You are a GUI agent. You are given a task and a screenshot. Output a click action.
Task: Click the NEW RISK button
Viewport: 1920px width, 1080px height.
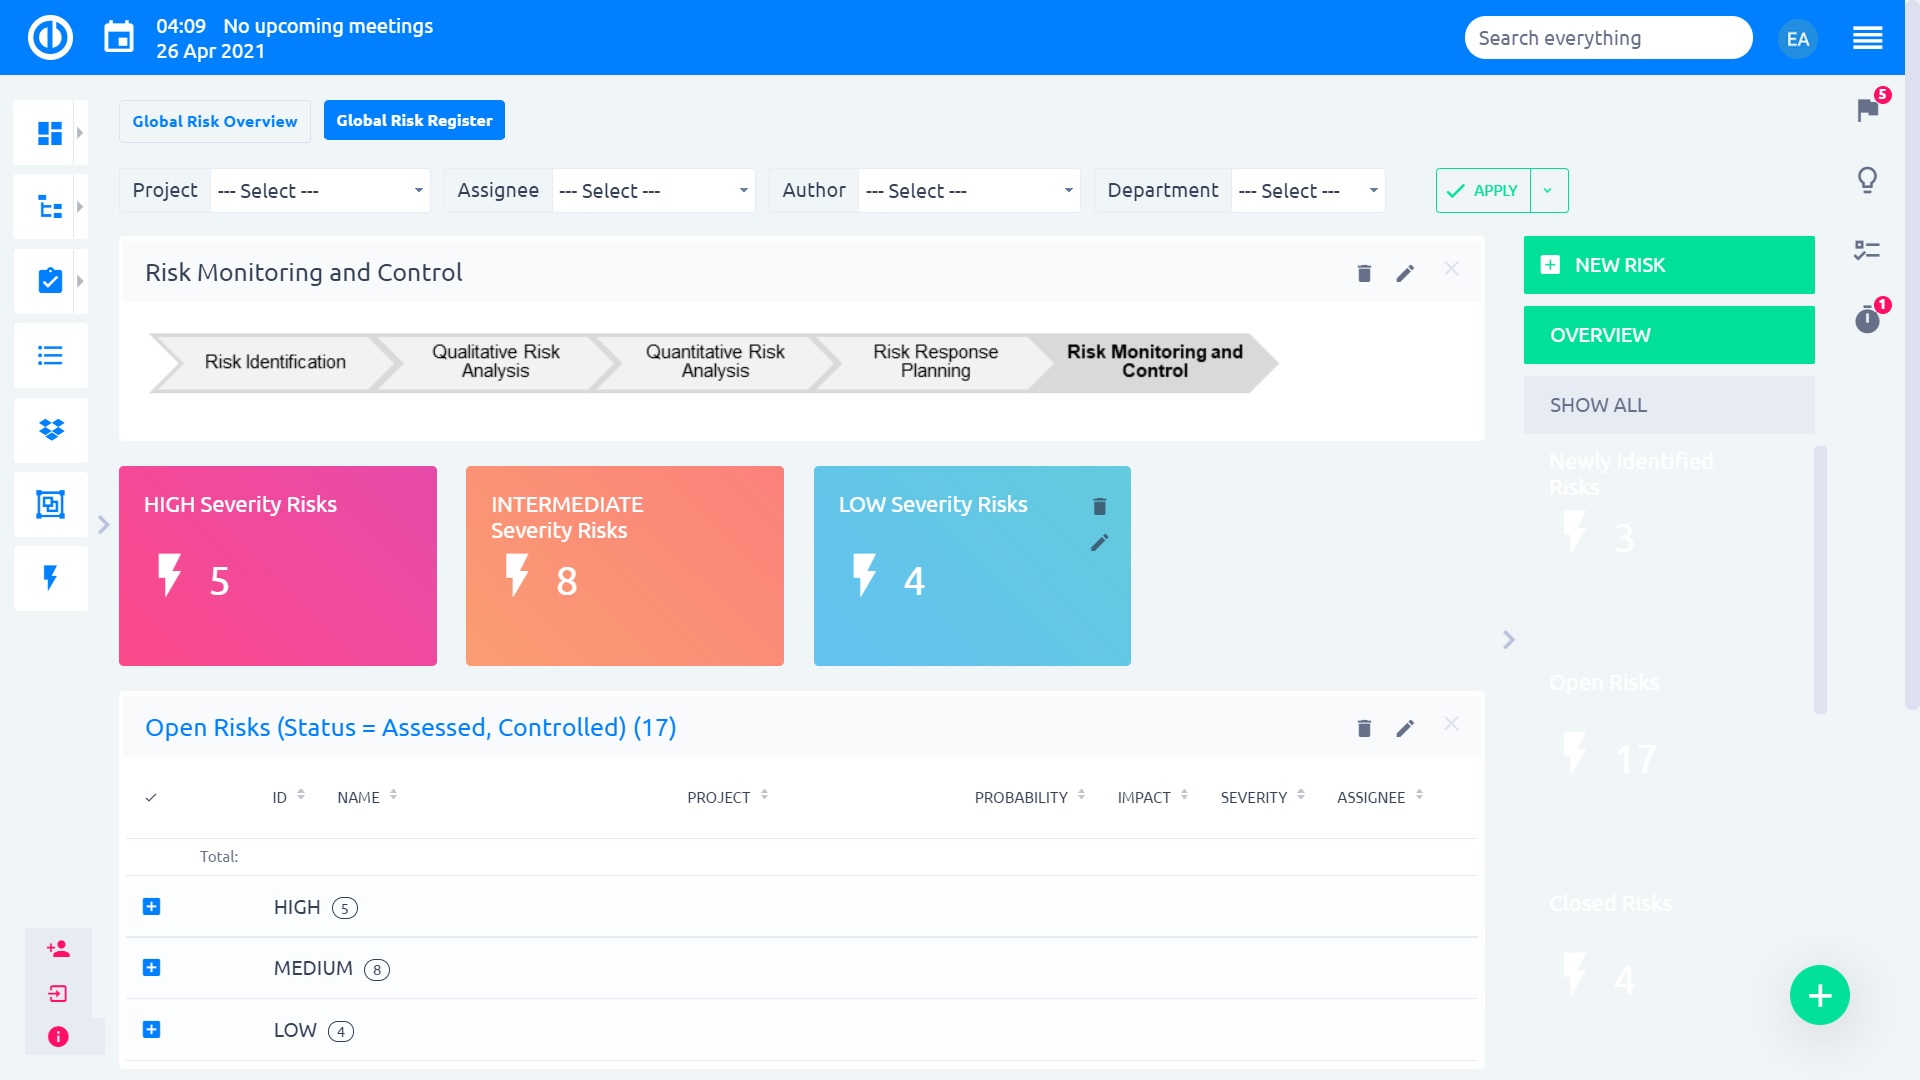(x=1668, y=264)
